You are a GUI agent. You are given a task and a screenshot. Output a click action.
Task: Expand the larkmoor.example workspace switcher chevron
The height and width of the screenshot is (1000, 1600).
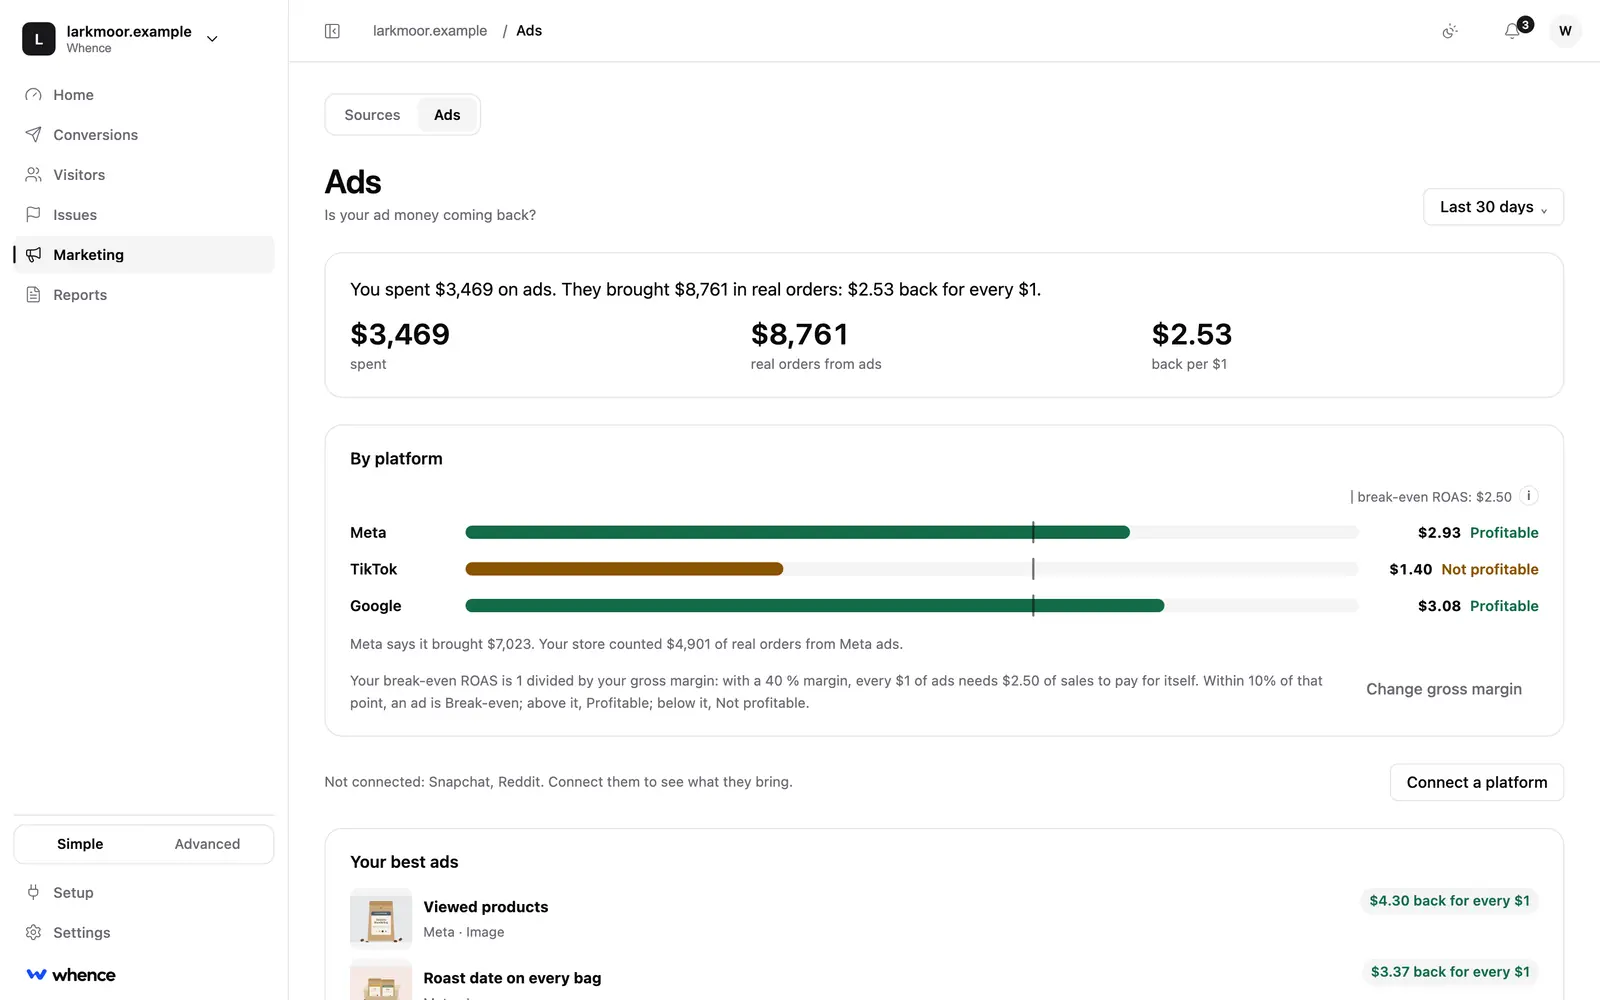click(x=212, y=39)
